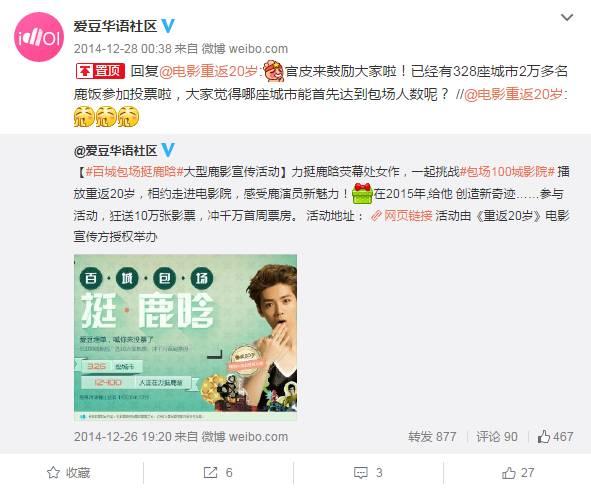Toggle 收藏 favorite star for this post
This screenshot has width=591, height=492.
[x=69, y=473]
